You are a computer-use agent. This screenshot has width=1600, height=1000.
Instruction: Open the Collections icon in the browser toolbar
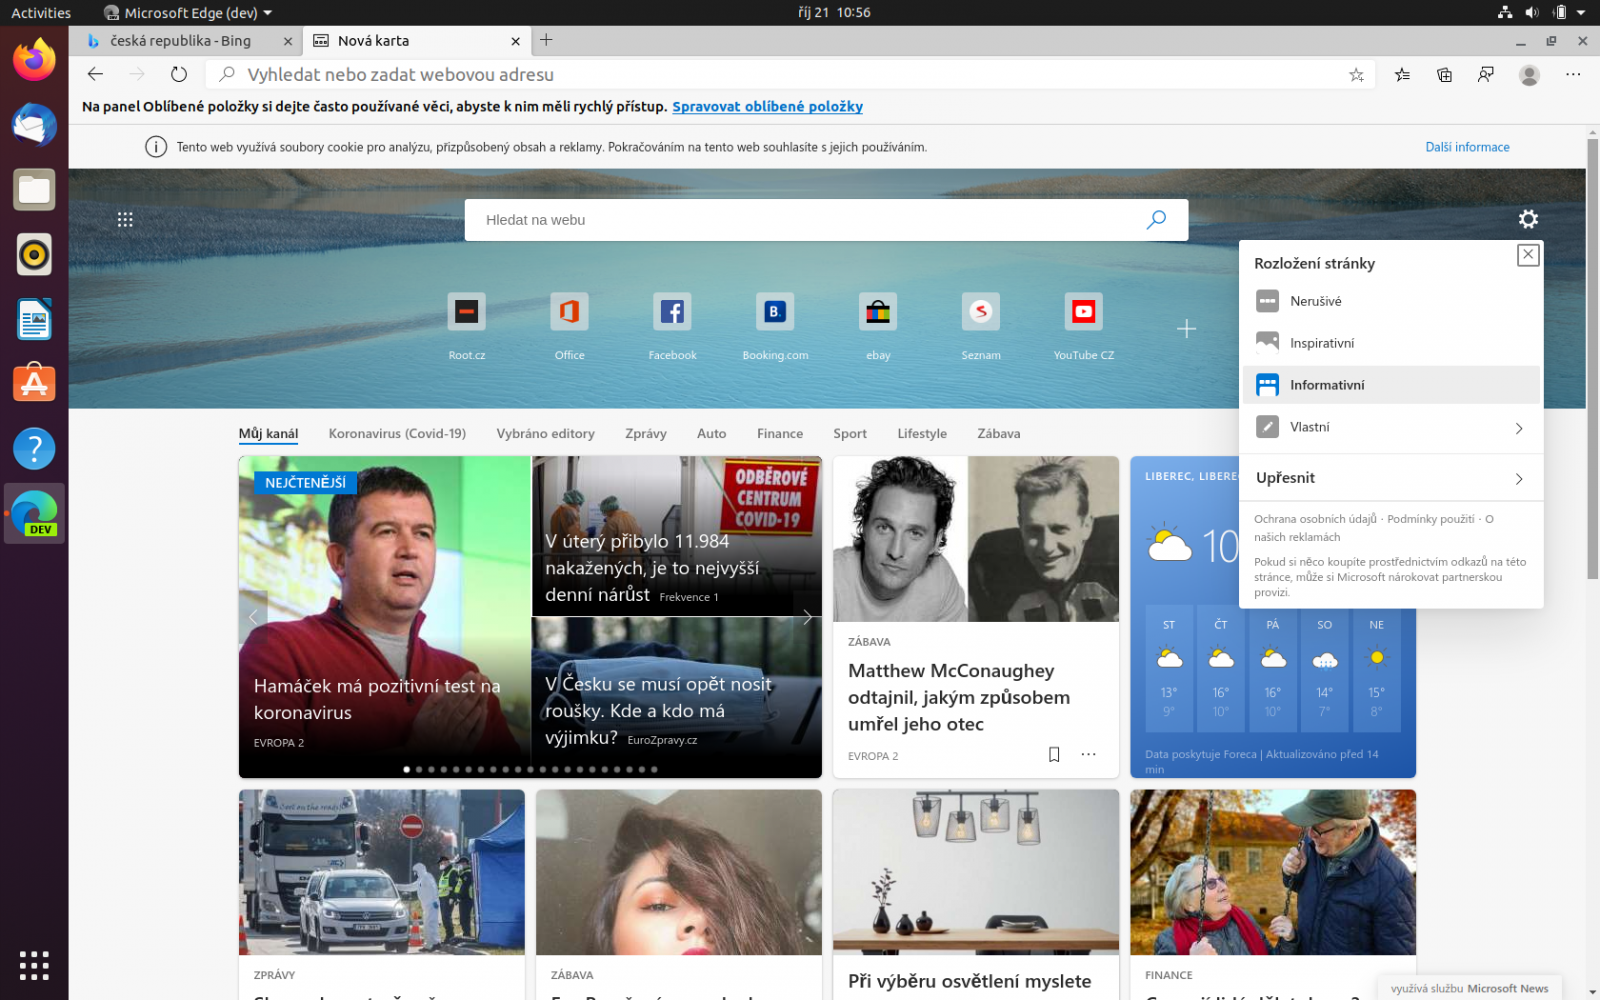[1444, 74]
